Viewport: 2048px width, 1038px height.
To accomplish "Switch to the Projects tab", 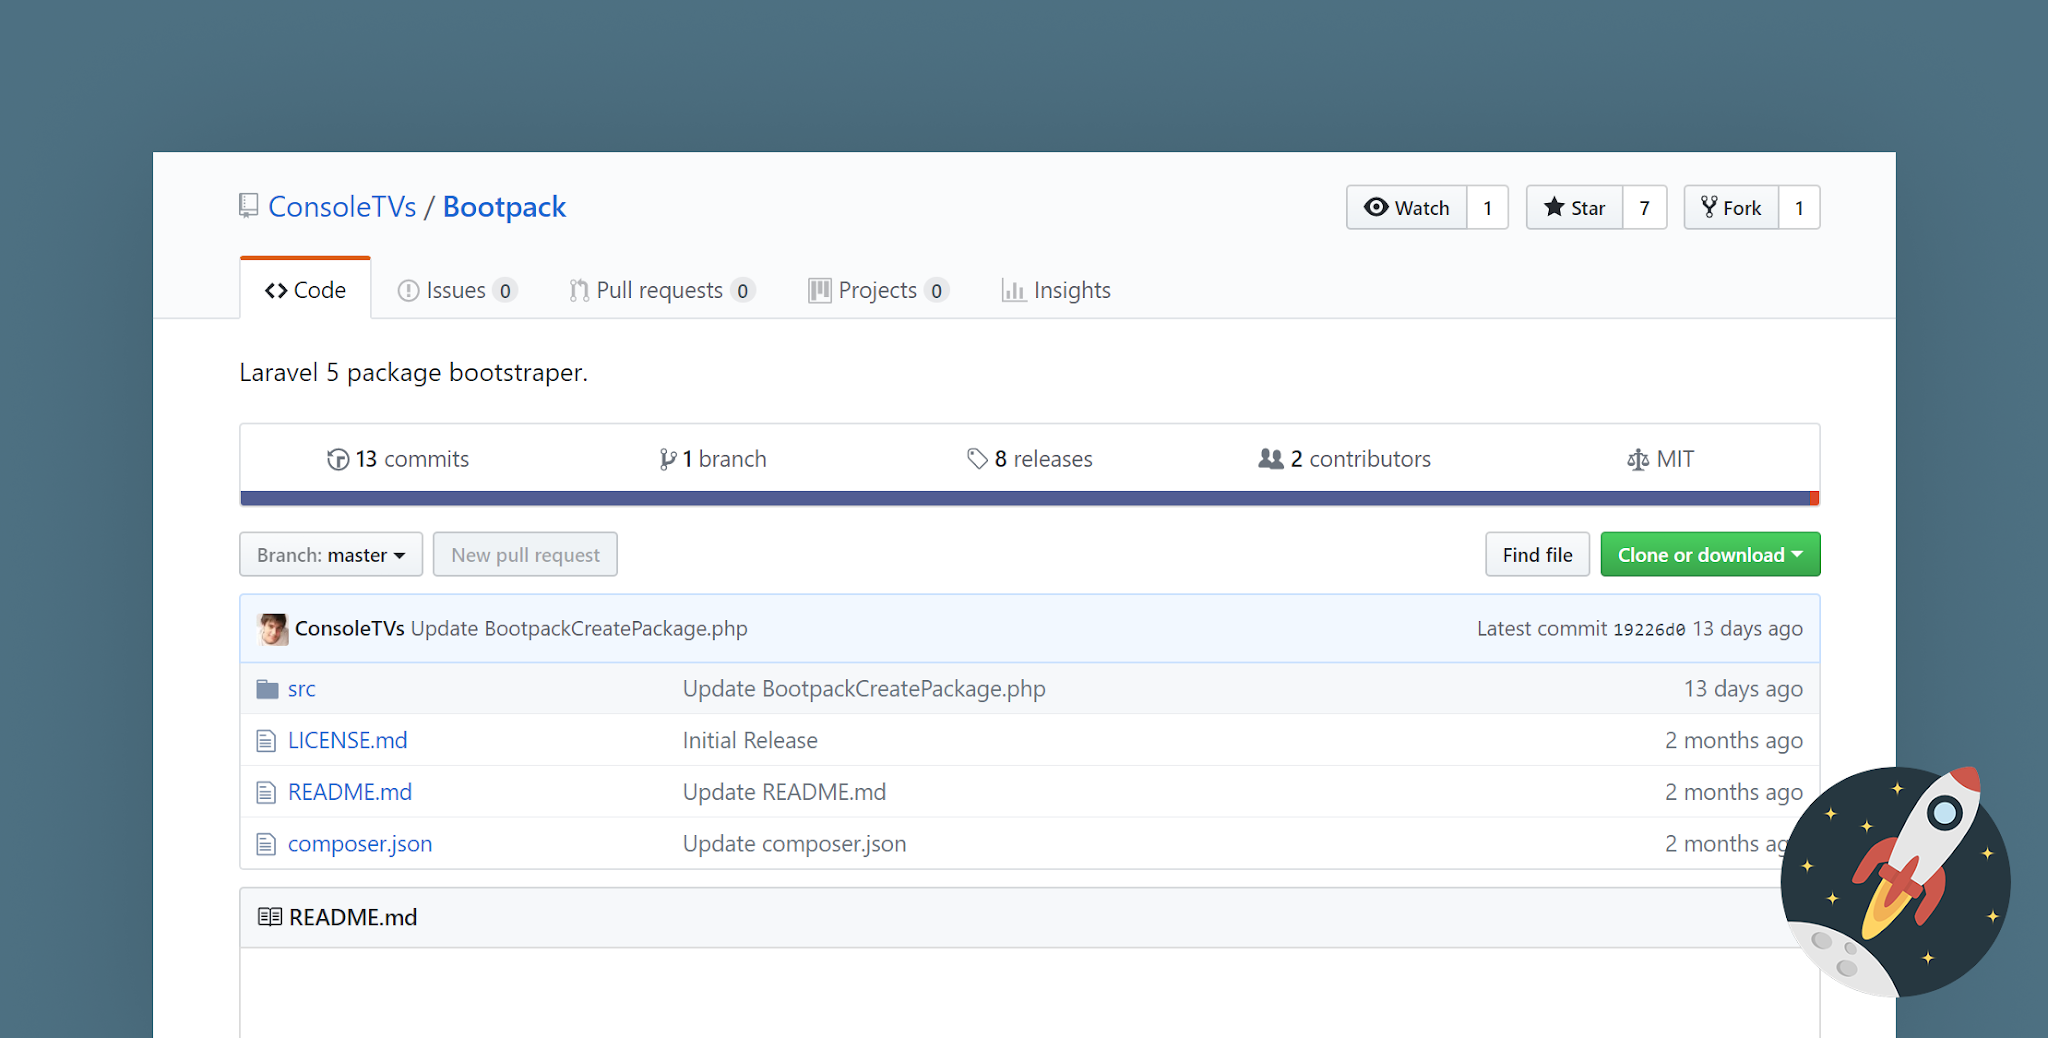I will click(879, 290).
